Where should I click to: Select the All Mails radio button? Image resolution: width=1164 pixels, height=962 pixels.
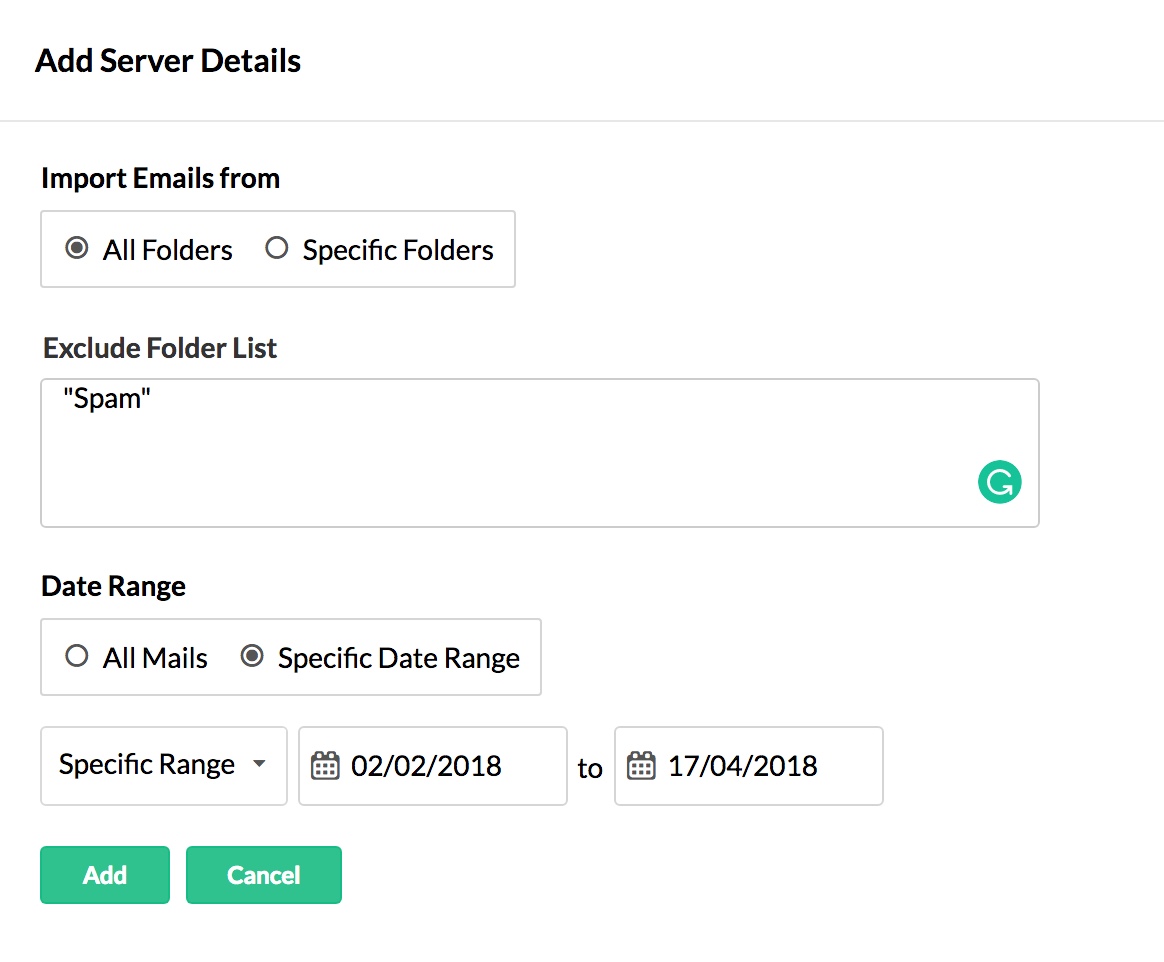77,657
